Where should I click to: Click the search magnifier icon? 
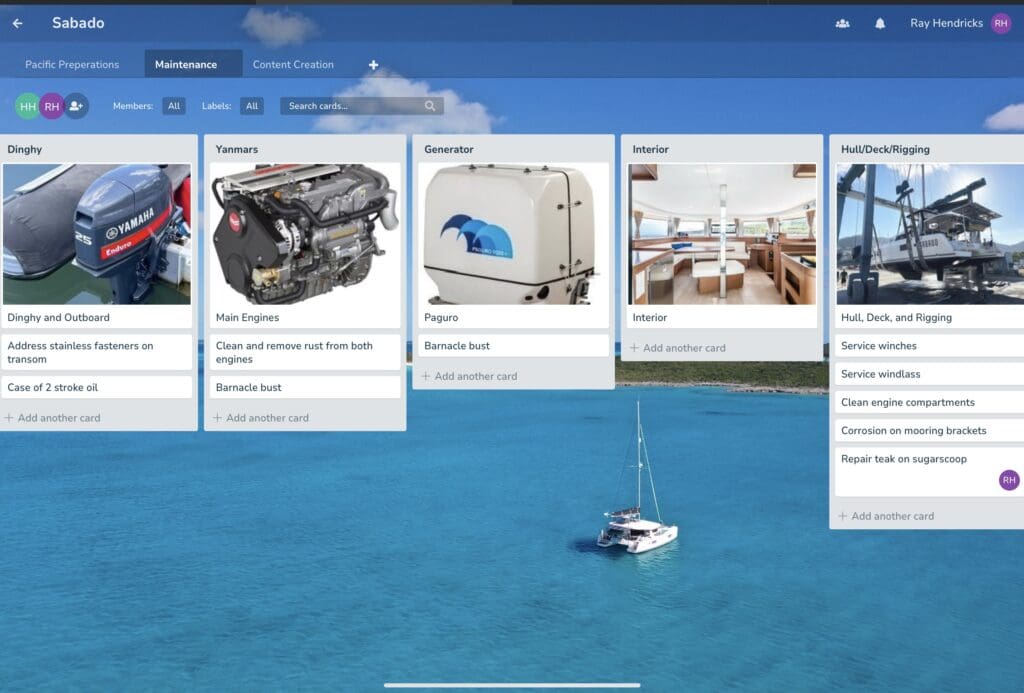[430, 106]
